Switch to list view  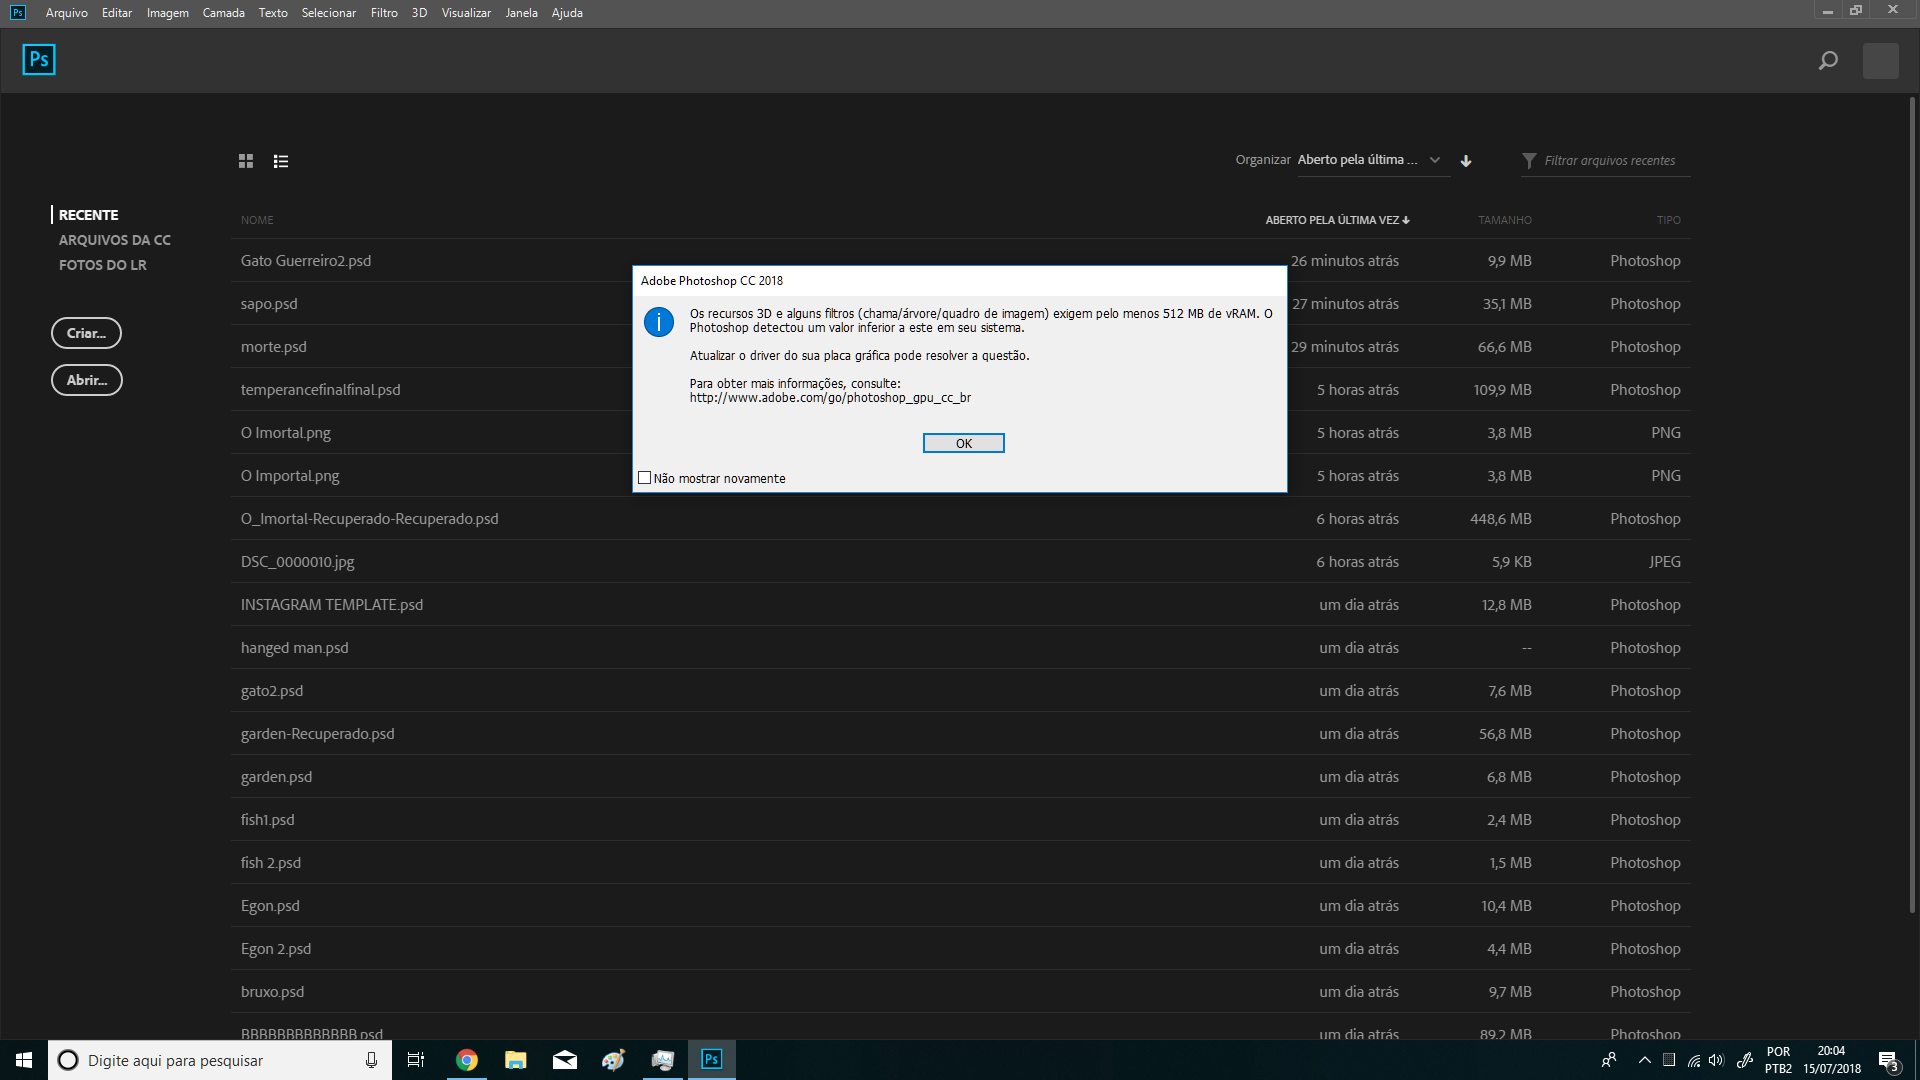point(281,161)
